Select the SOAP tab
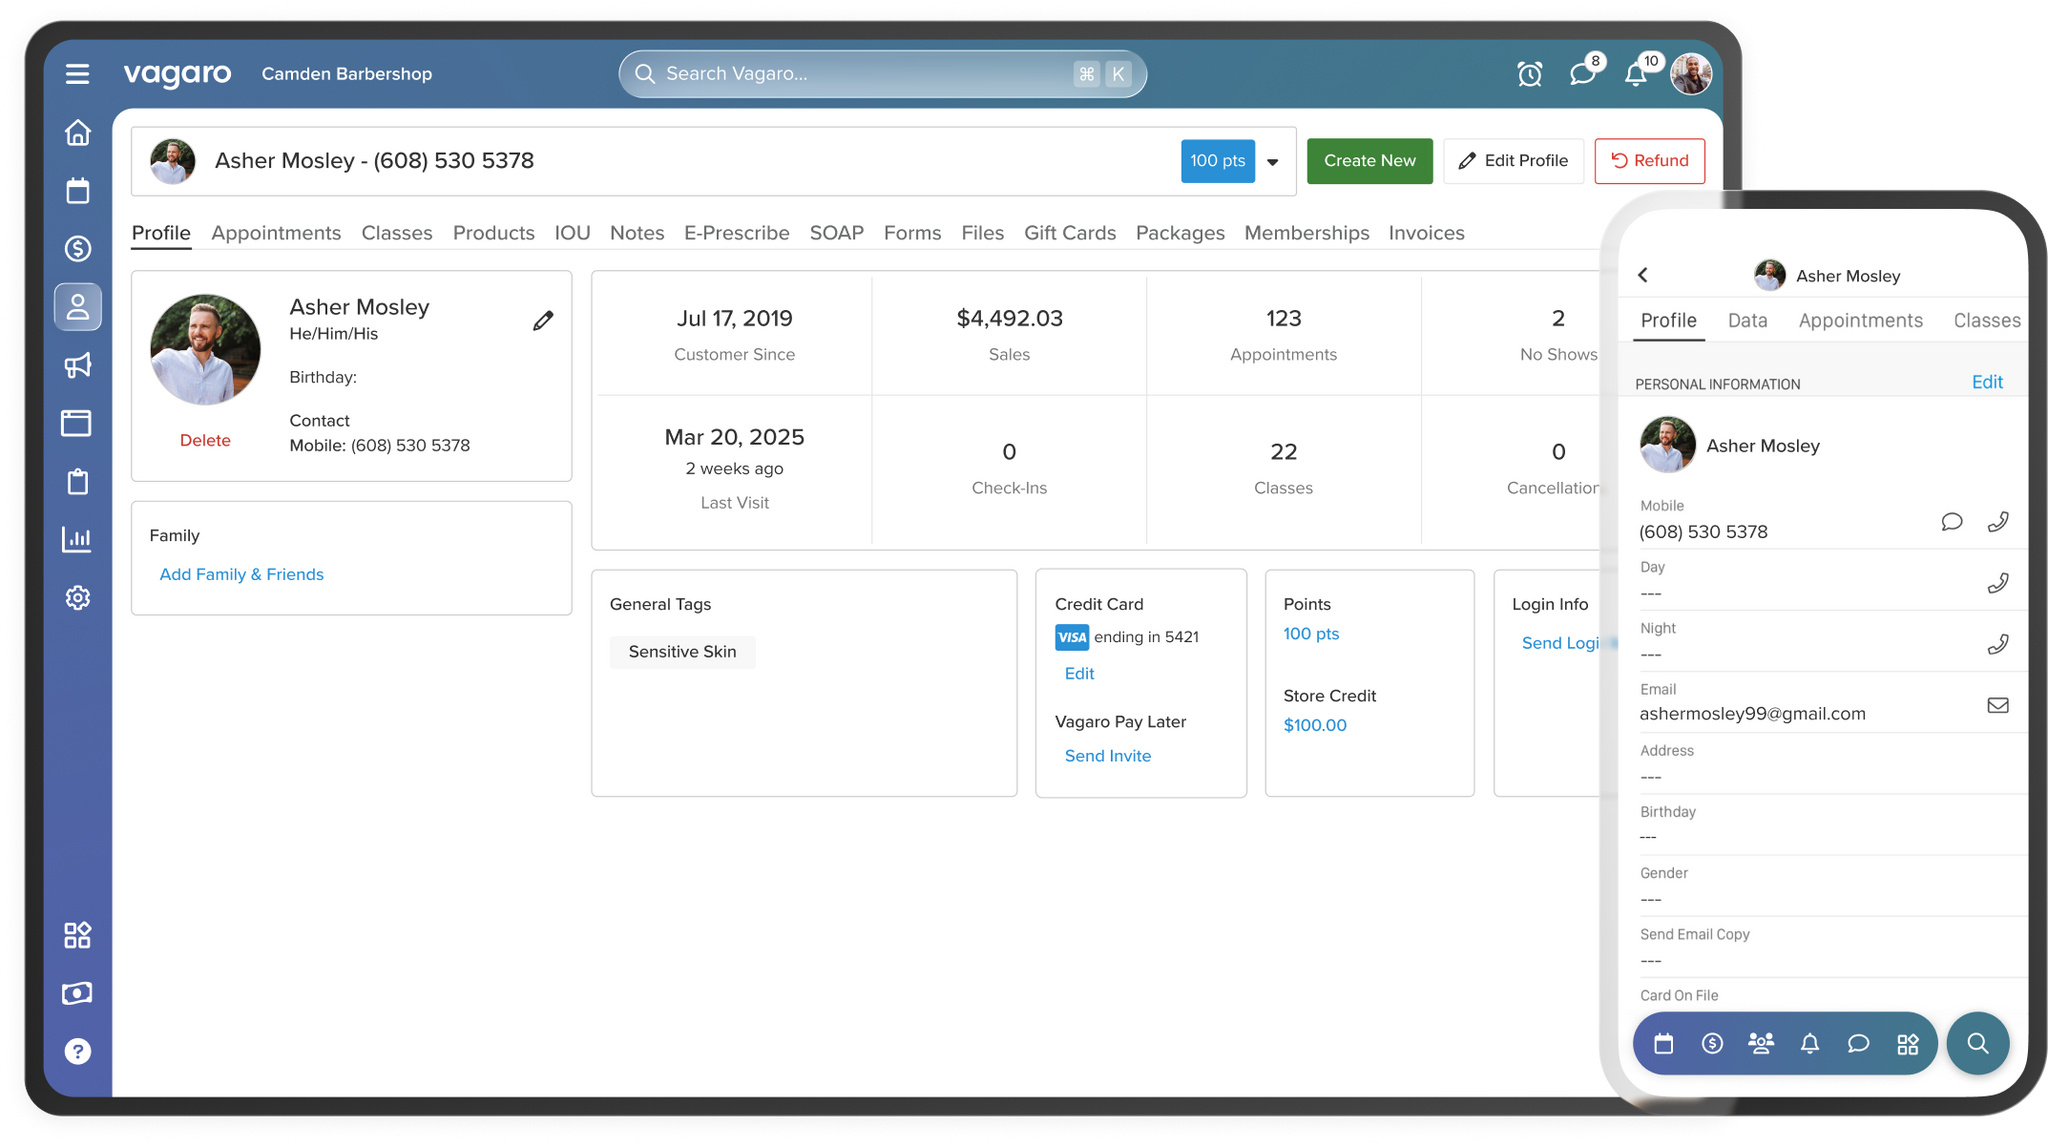Image resolution: width=2048 pixels, height=1145 pixels. click(837, 233)
